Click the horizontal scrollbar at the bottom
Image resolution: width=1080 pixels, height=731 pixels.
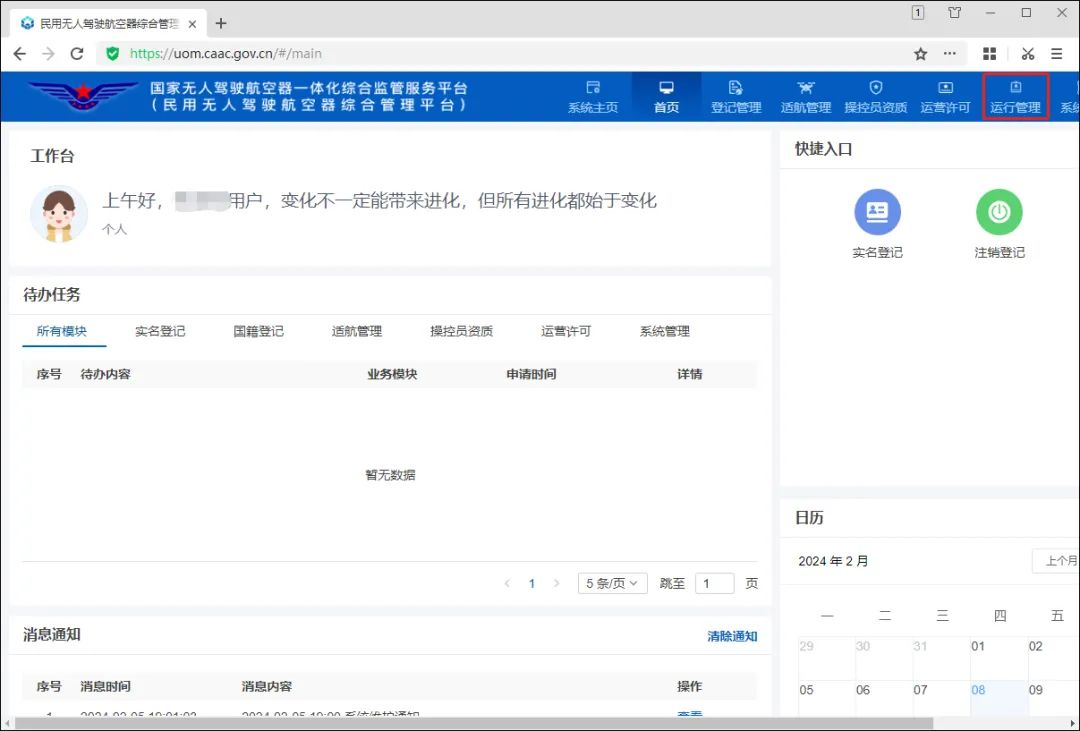pyautogui.click(x=470, y=723)
